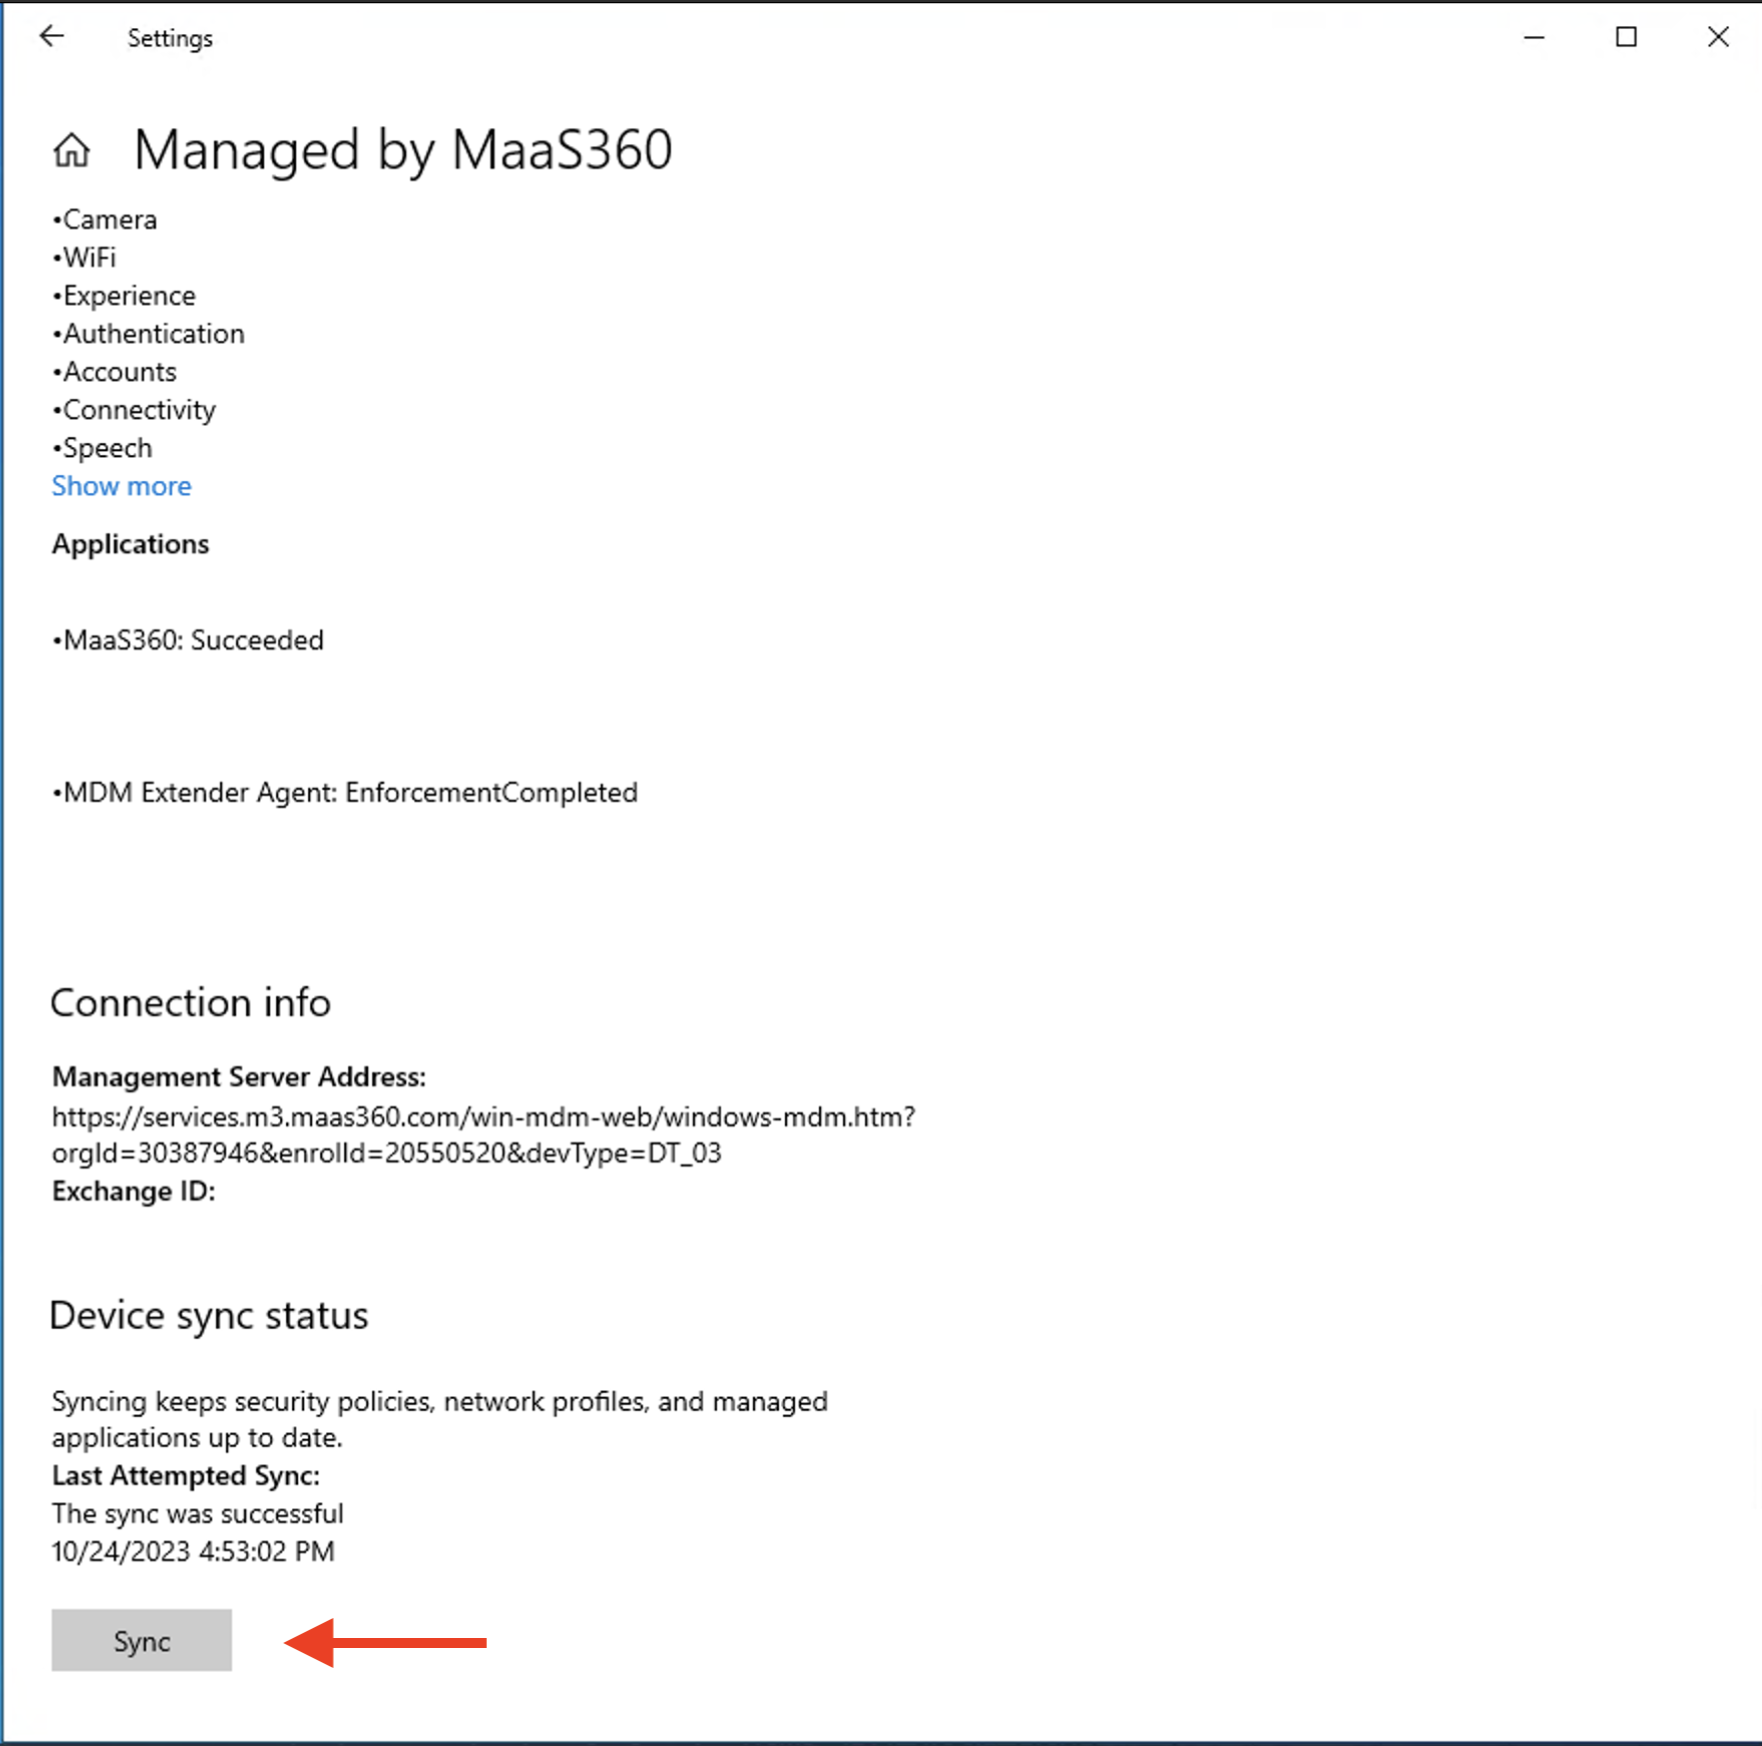
Task: Click the Device sync status heading
Action: [209, 1316]
